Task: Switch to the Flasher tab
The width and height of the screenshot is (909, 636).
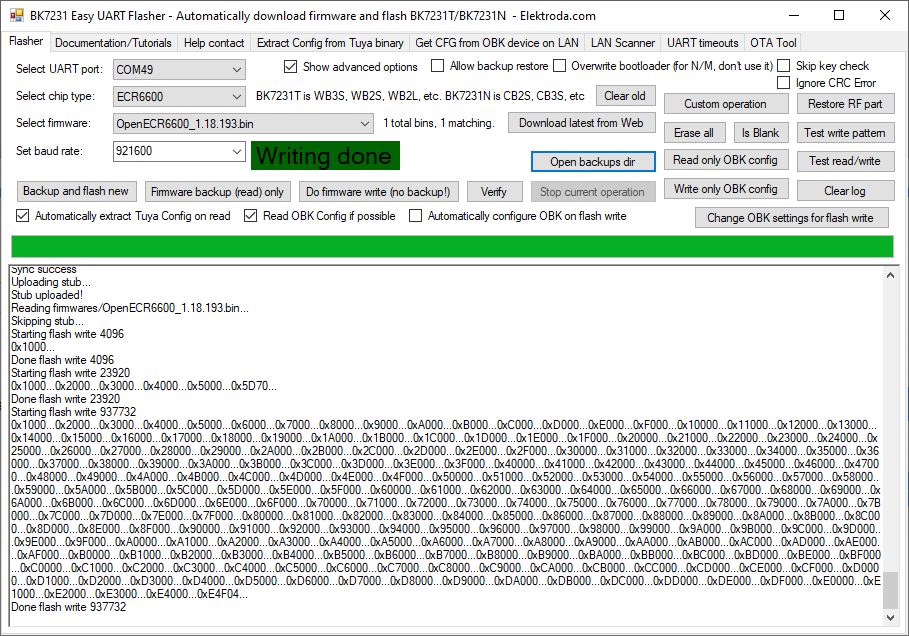Action: click(26, 41)
